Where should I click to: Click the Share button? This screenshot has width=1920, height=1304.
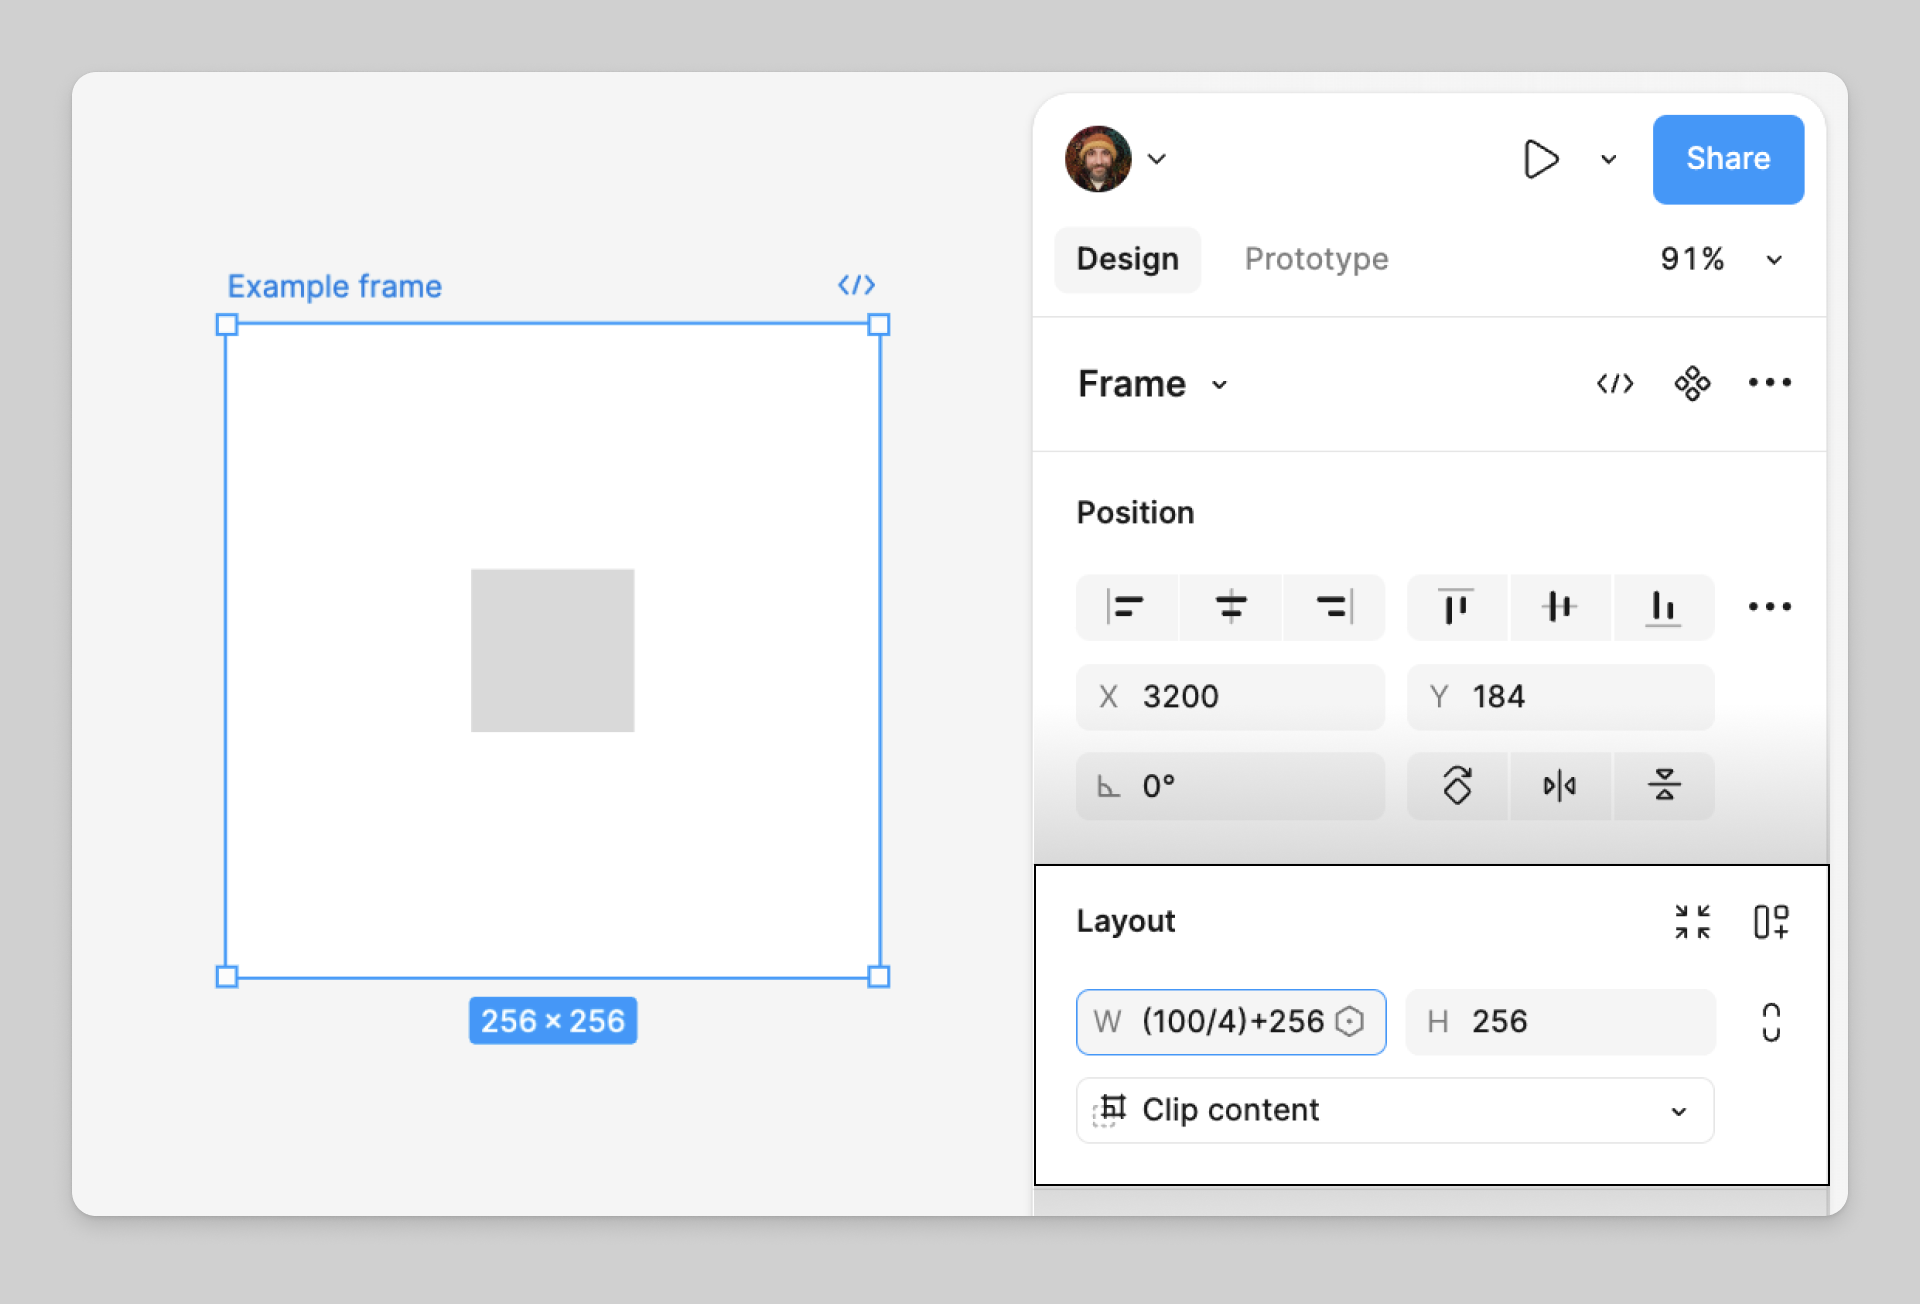click(x=1728, y=159)
